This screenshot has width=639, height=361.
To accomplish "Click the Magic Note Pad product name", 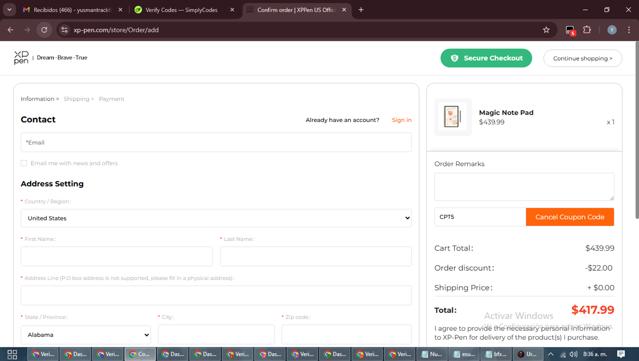I will (x=506, y=112).
